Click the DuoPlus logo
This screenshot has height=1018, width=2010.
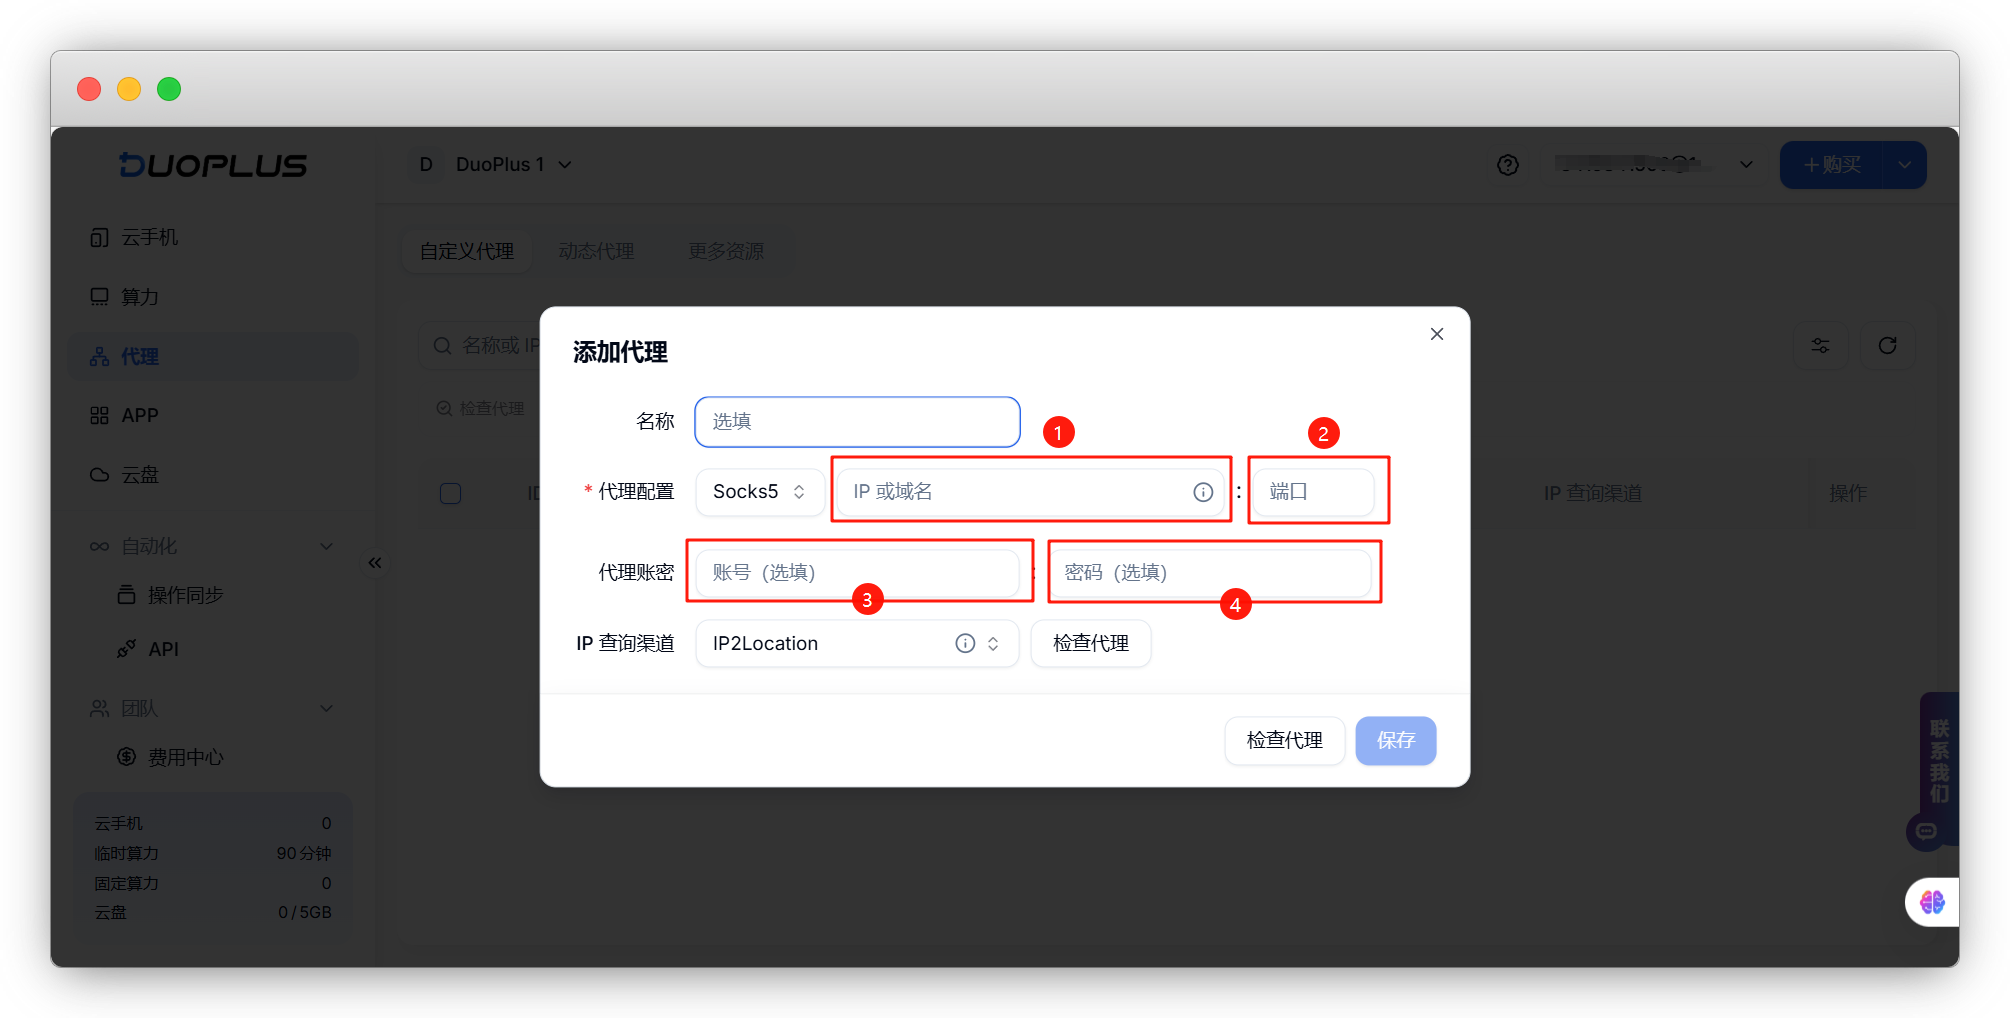[x=213, y=165]
